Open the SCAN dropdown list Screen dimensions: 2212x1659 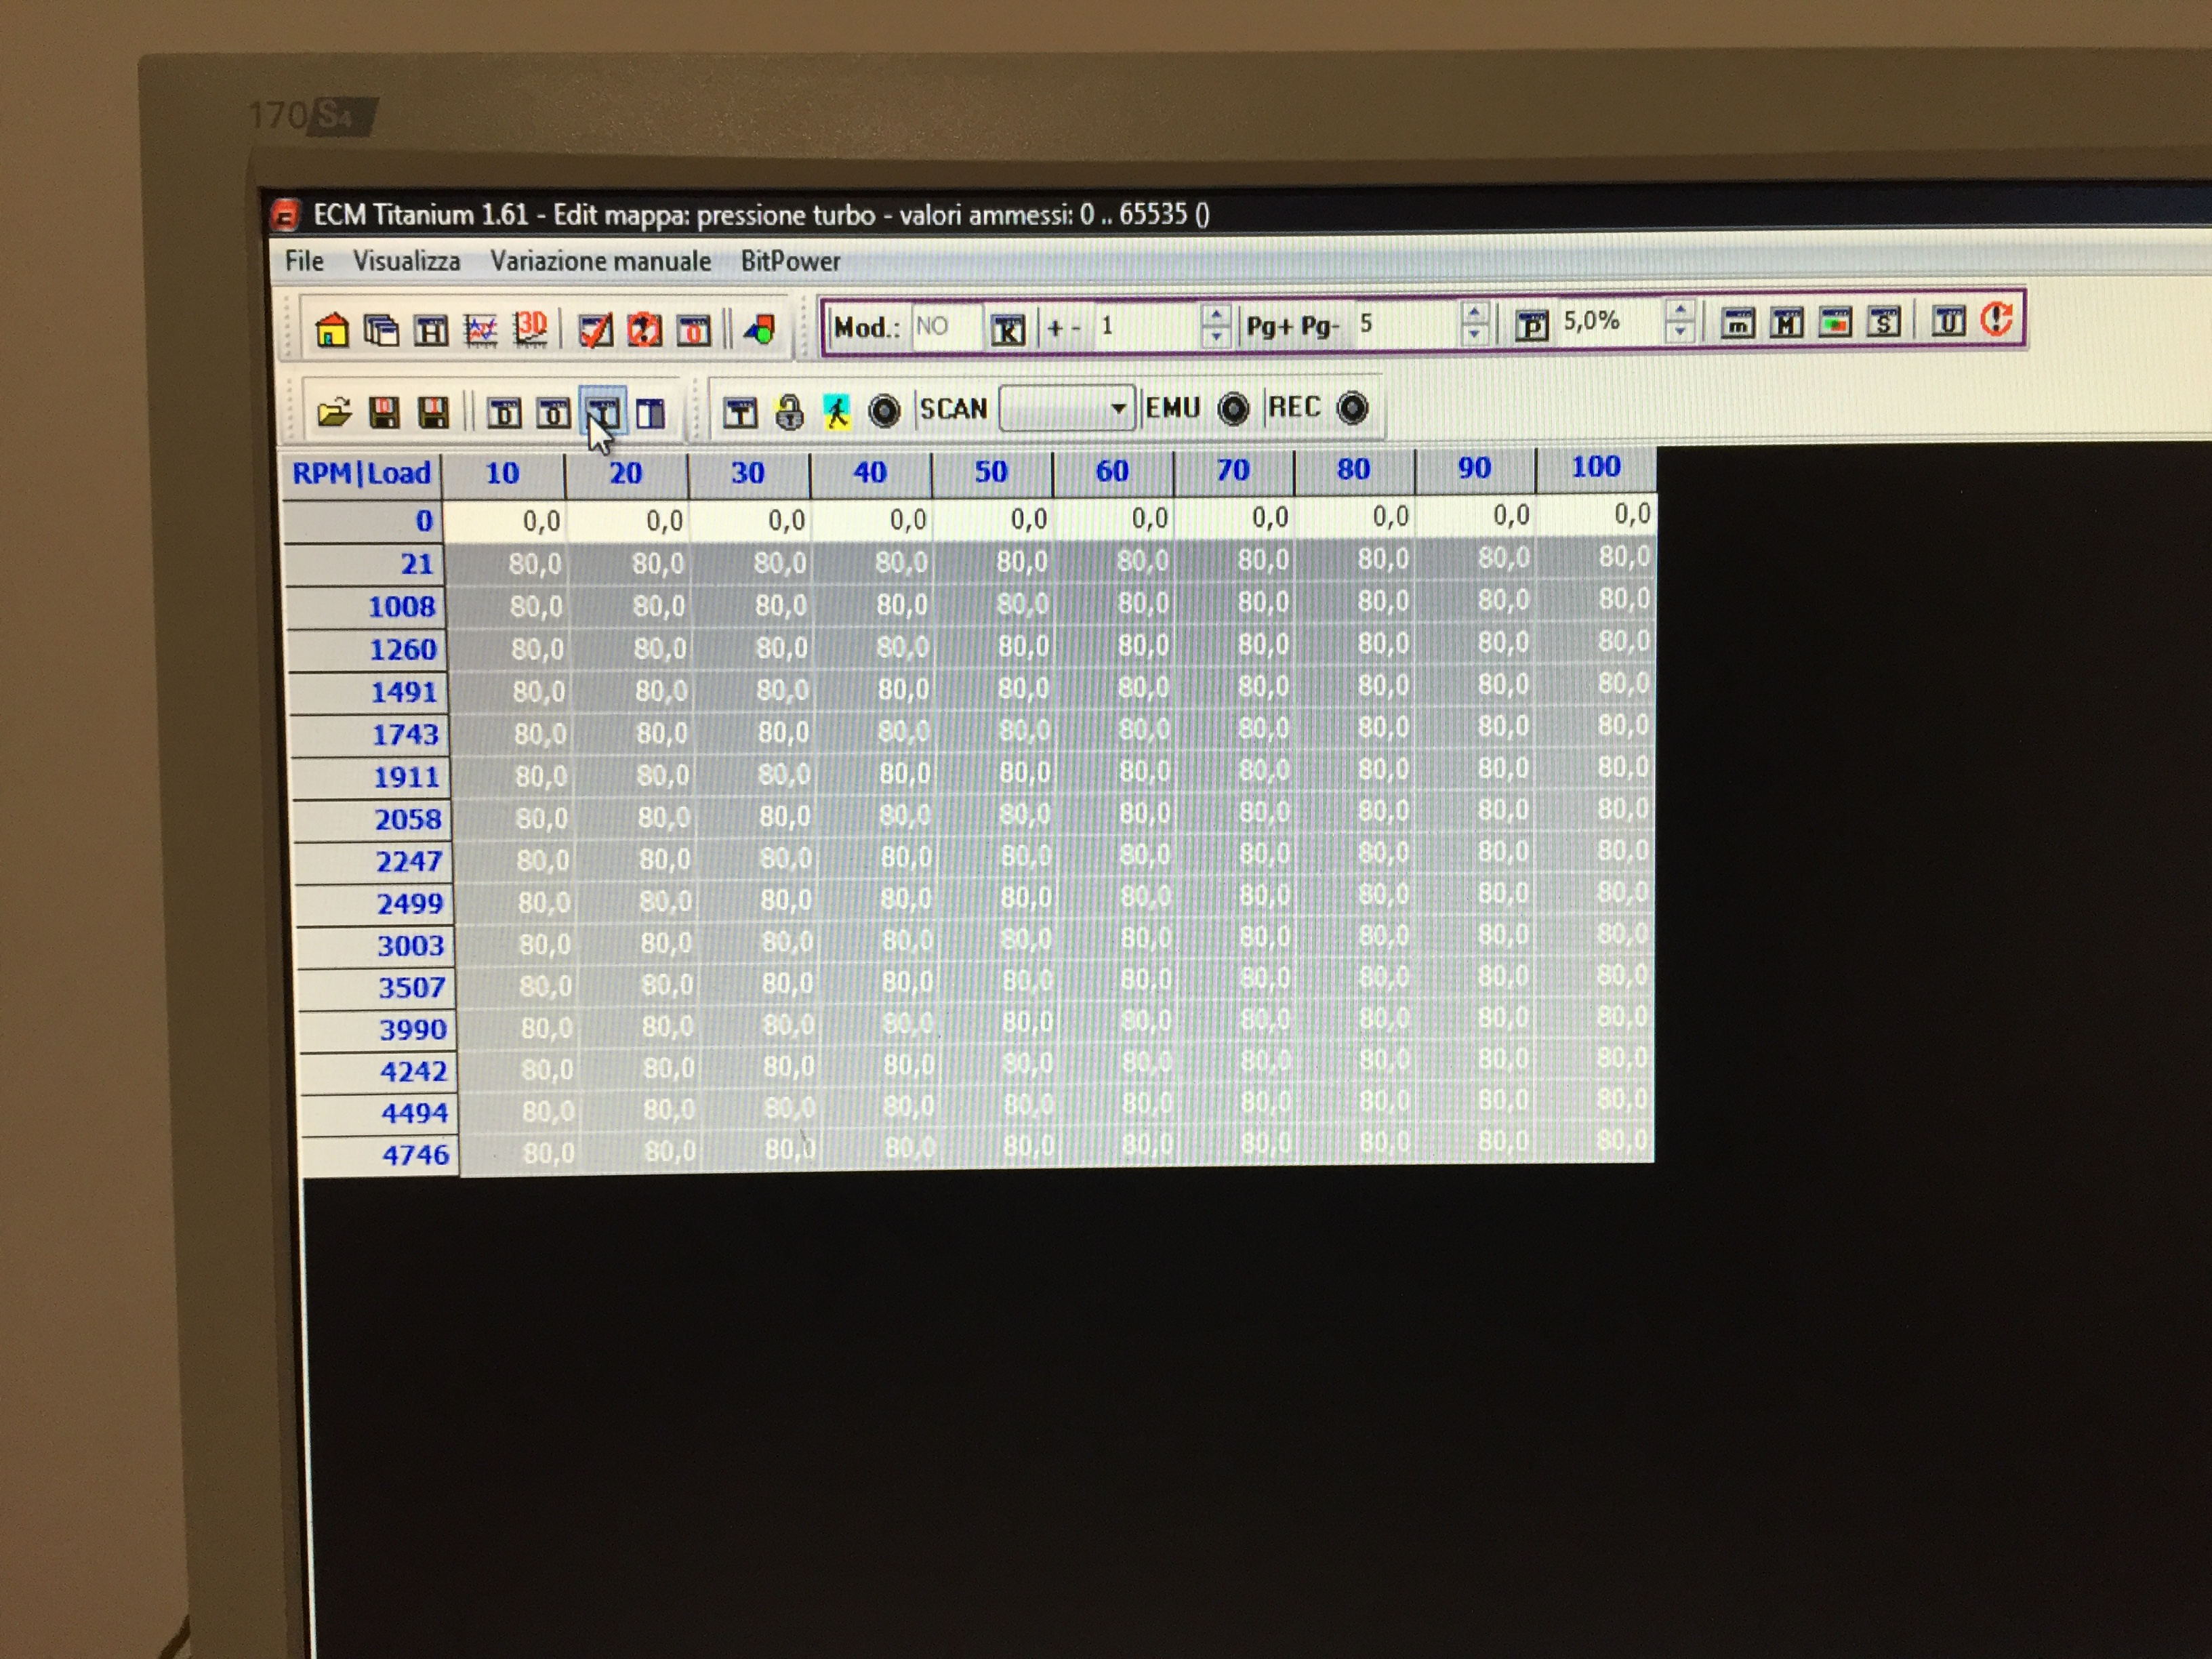coord(1118,408)
